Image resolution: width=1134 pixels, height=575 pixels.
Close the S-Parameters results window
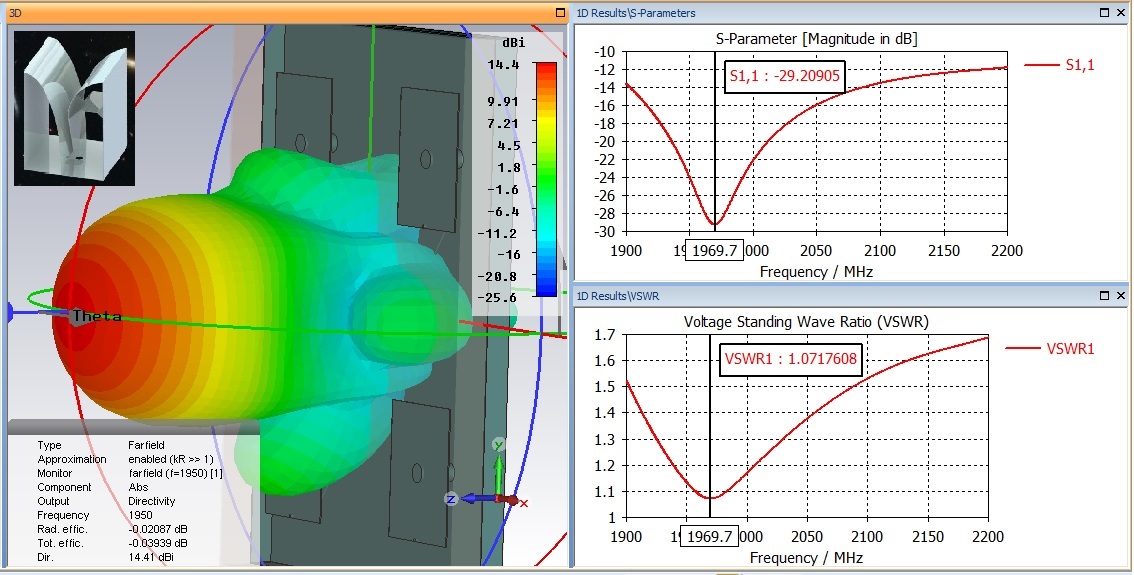[x=1121, y=12]
